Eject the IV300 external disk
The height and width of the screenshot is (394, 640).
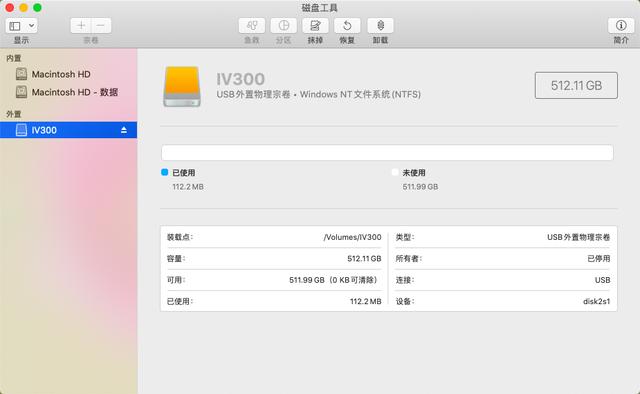[x=124, y=130]
